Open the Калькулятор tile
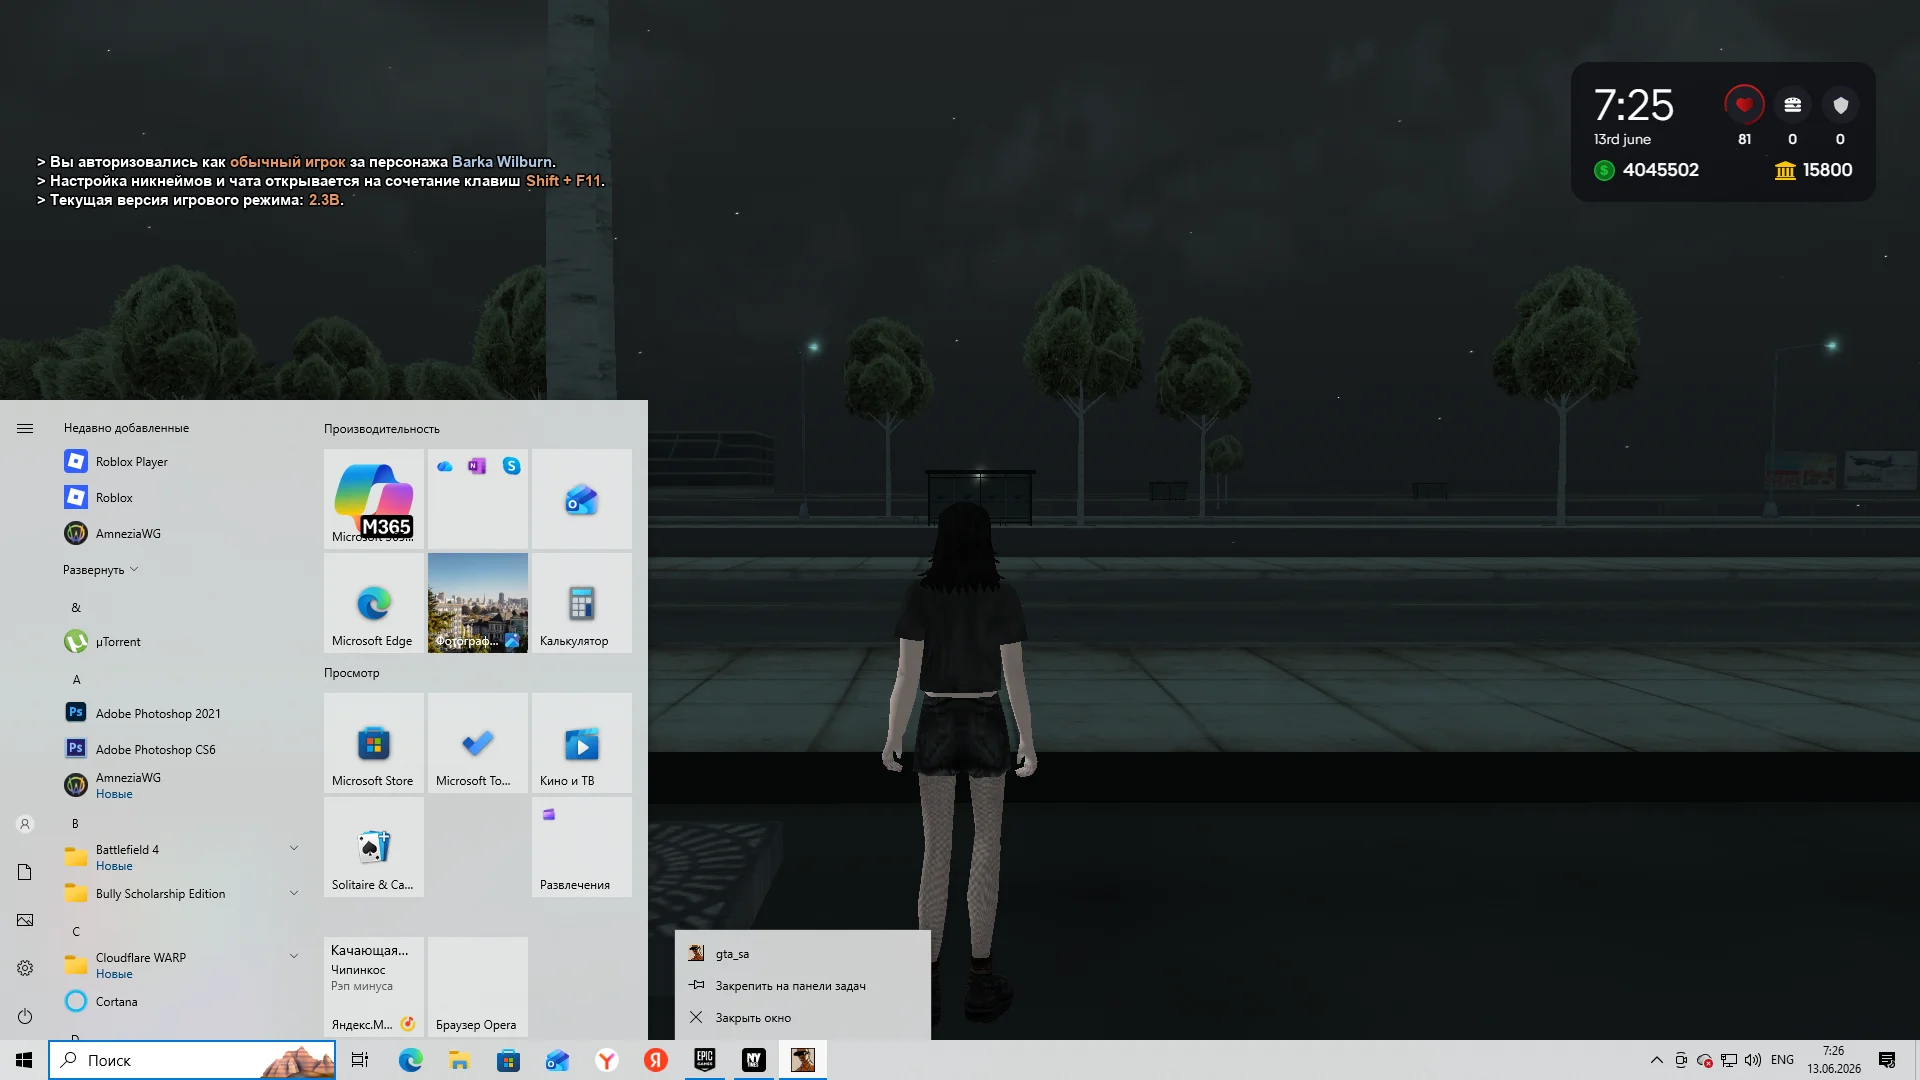1920x1080 pixels. coord(582,602)
